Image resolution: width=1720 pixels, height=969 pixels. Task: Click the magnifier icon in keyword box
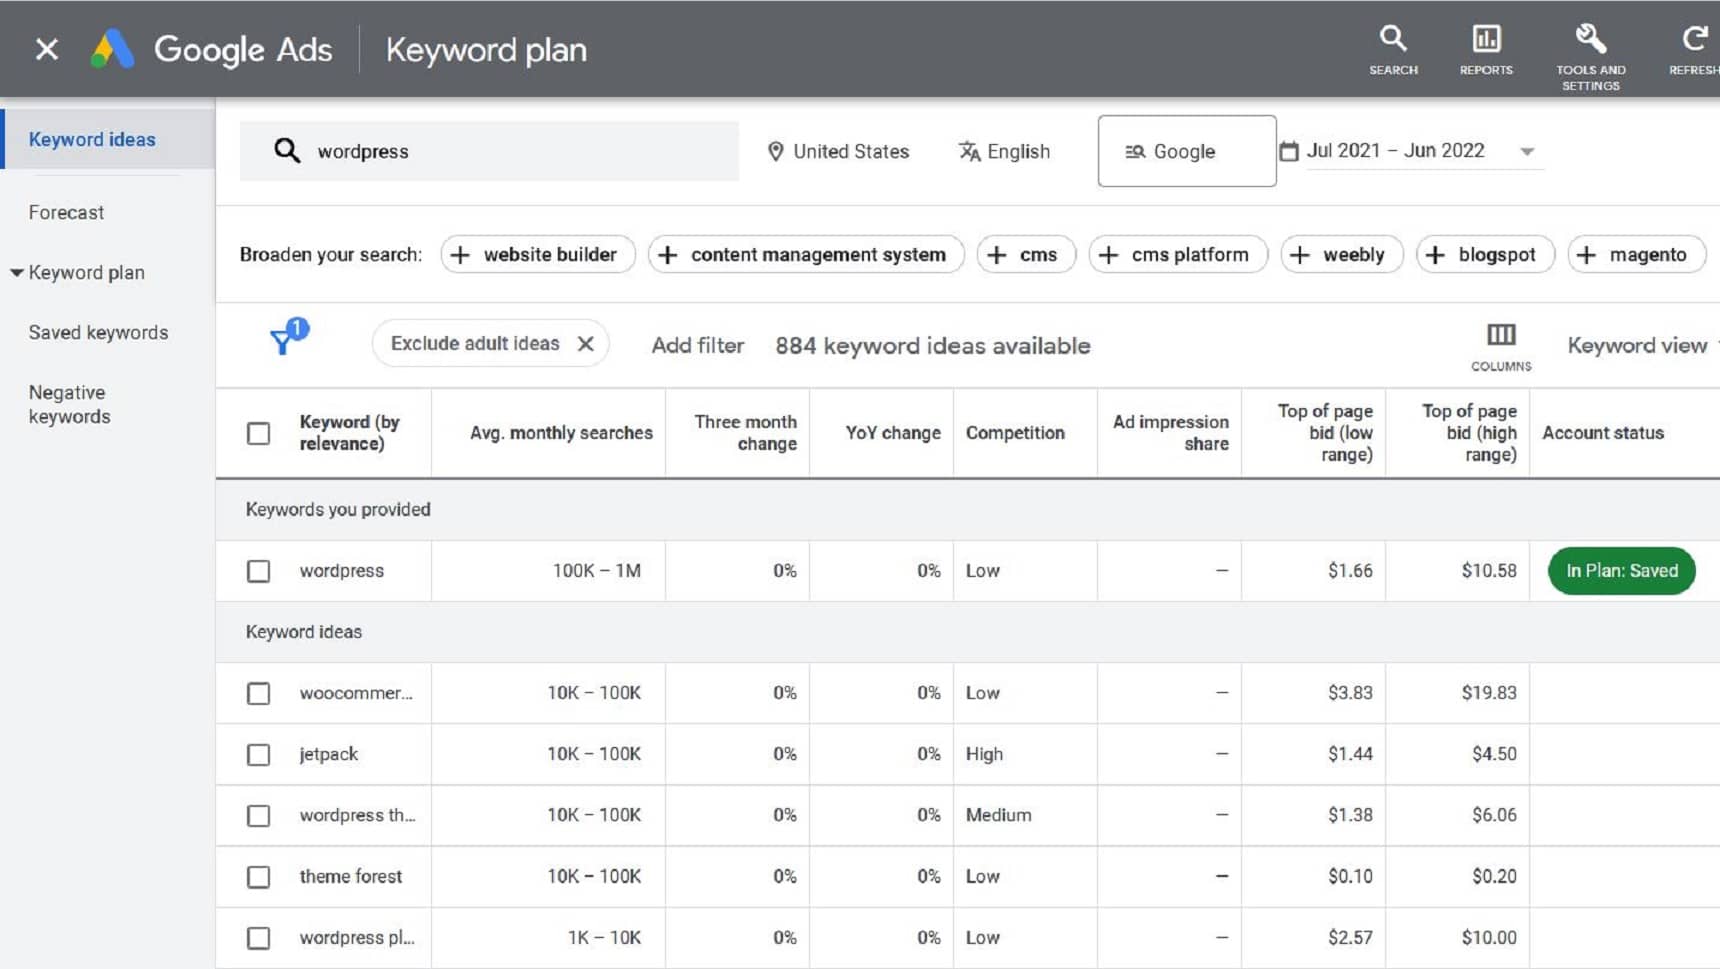[x=287, y=151]
